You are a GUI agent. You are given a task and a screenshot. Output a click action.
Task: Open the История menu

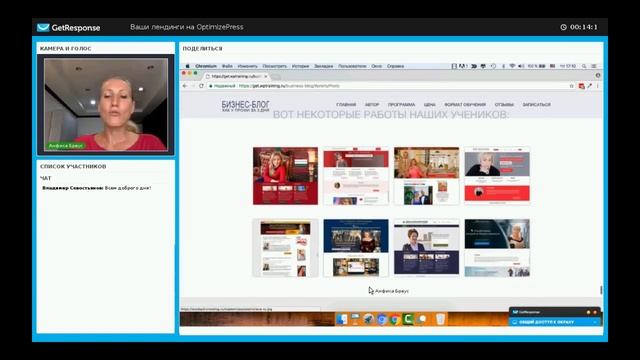[300, 66]
